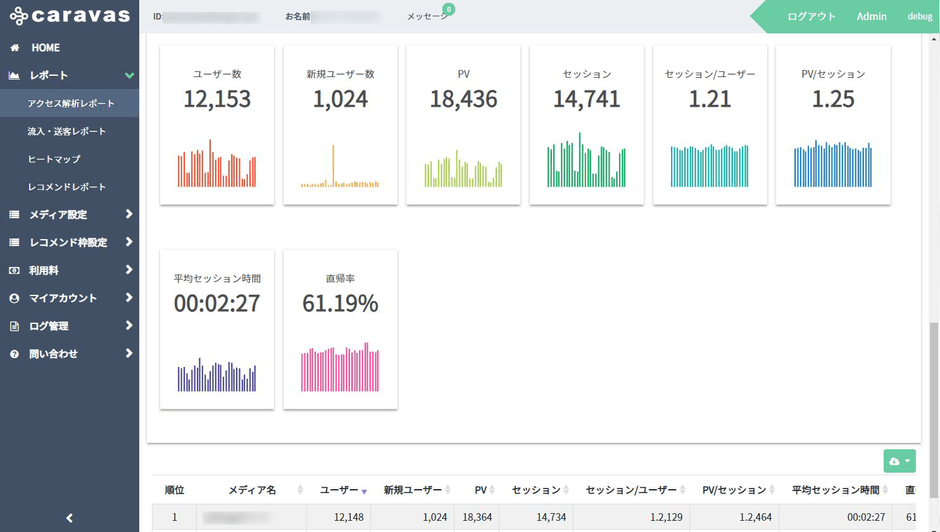Click the ログ管理 document icon
Image resolution: width=940 pixels, height=532 pixels.
point(15,326)
